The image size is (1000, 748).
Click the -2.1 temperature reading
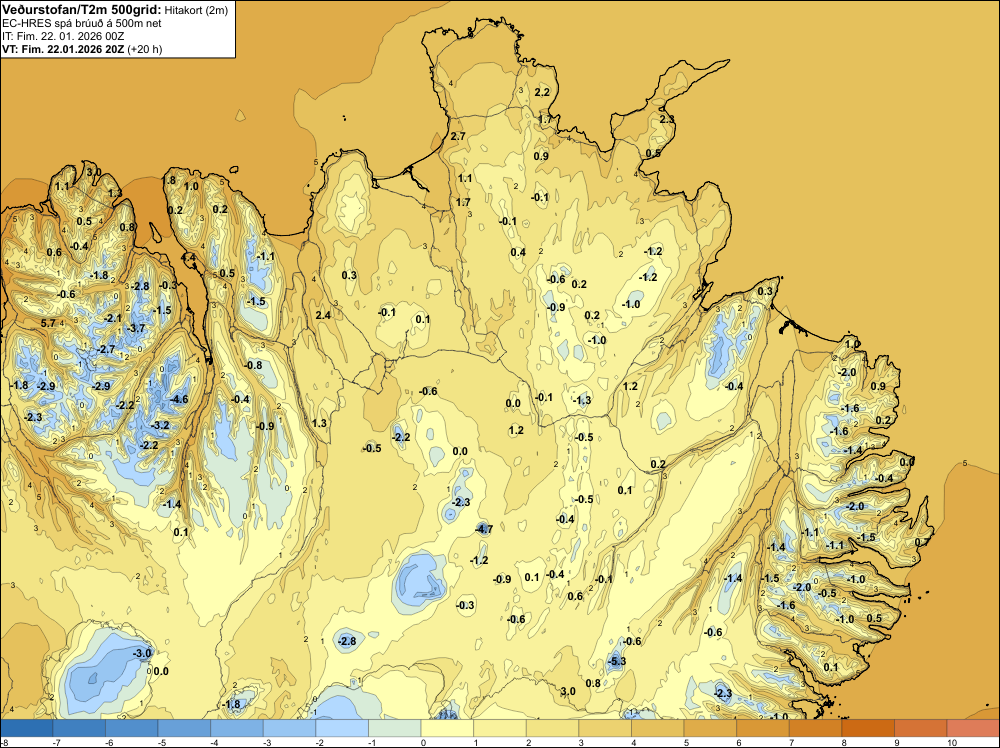coord(113,318)
